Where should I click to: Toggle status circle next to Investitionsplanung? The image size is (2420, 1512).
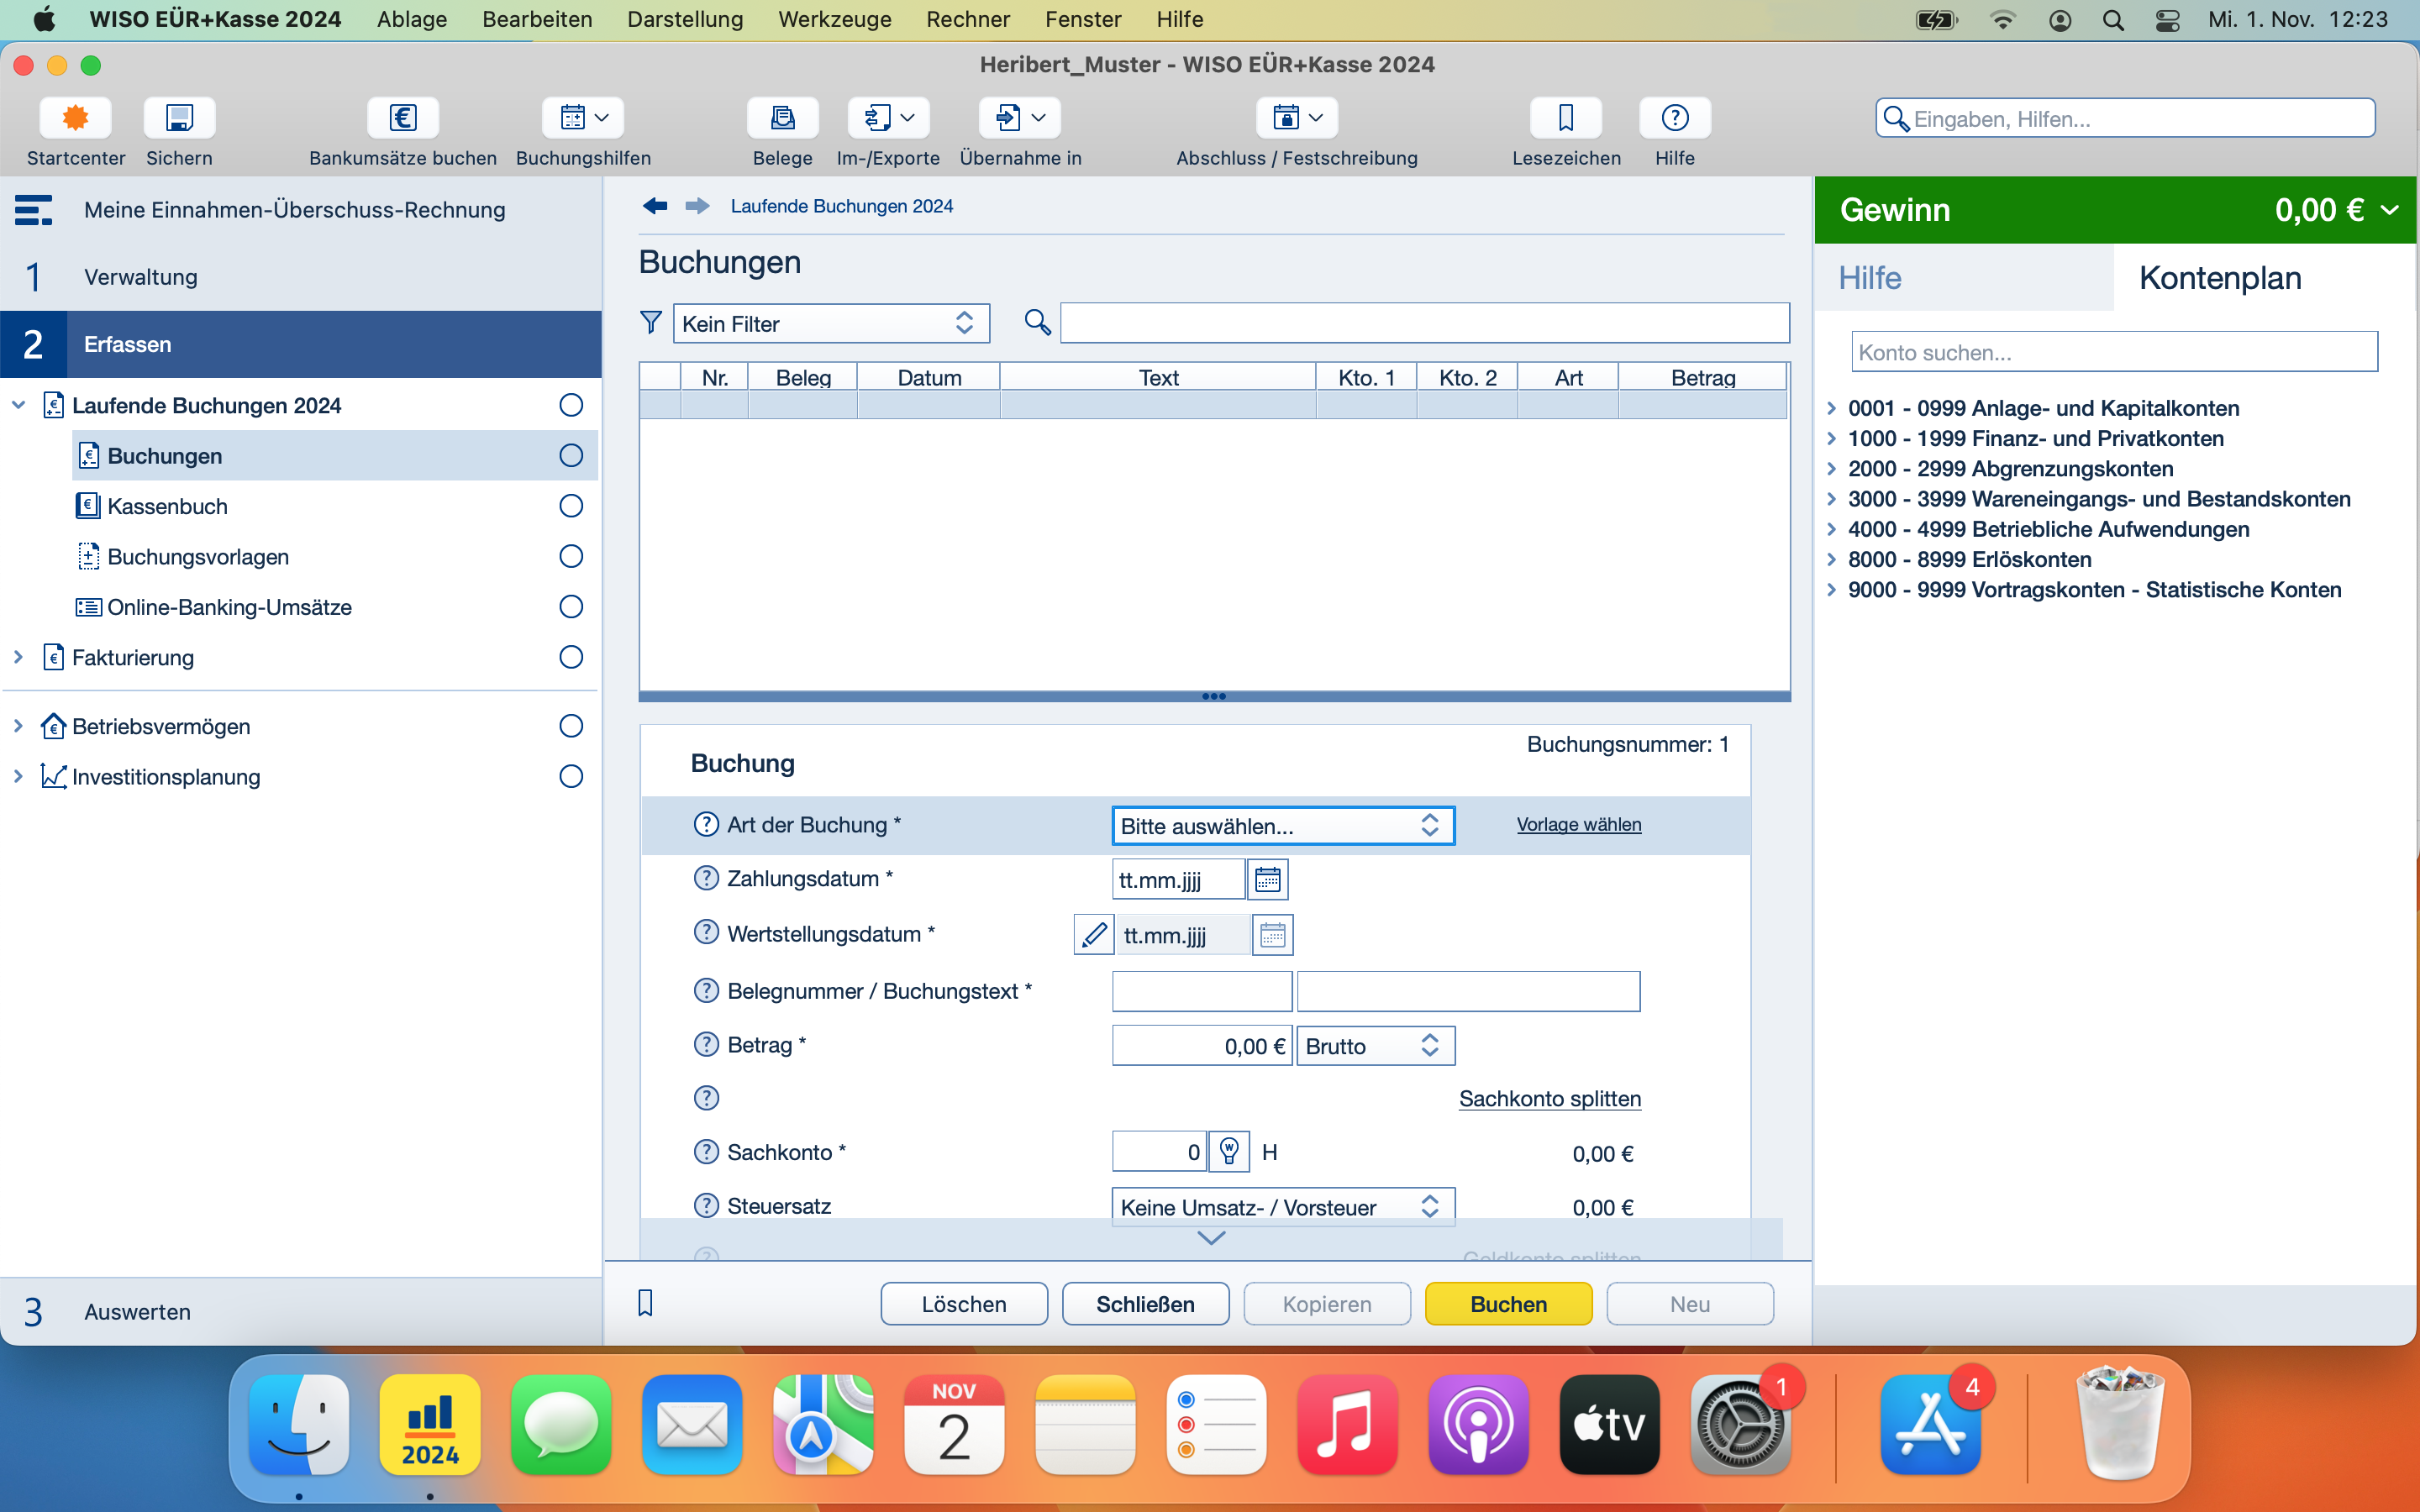click(x=571, y=776)
